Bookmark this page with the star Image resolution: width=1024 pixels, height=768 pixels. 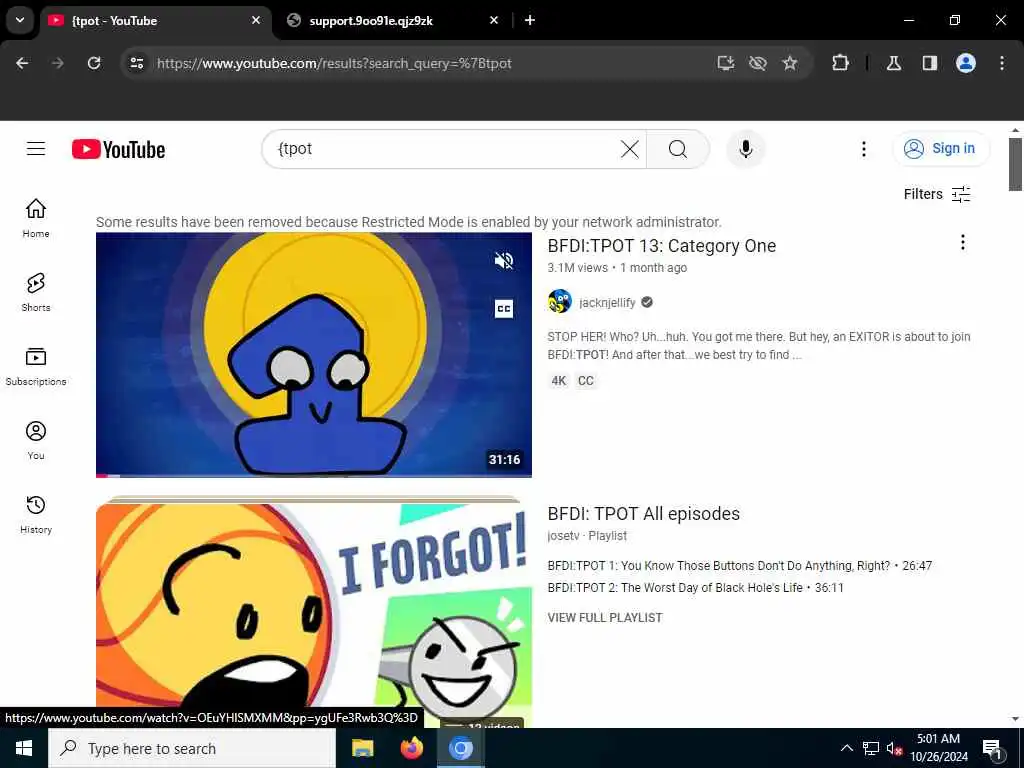(x=790, y=63)
